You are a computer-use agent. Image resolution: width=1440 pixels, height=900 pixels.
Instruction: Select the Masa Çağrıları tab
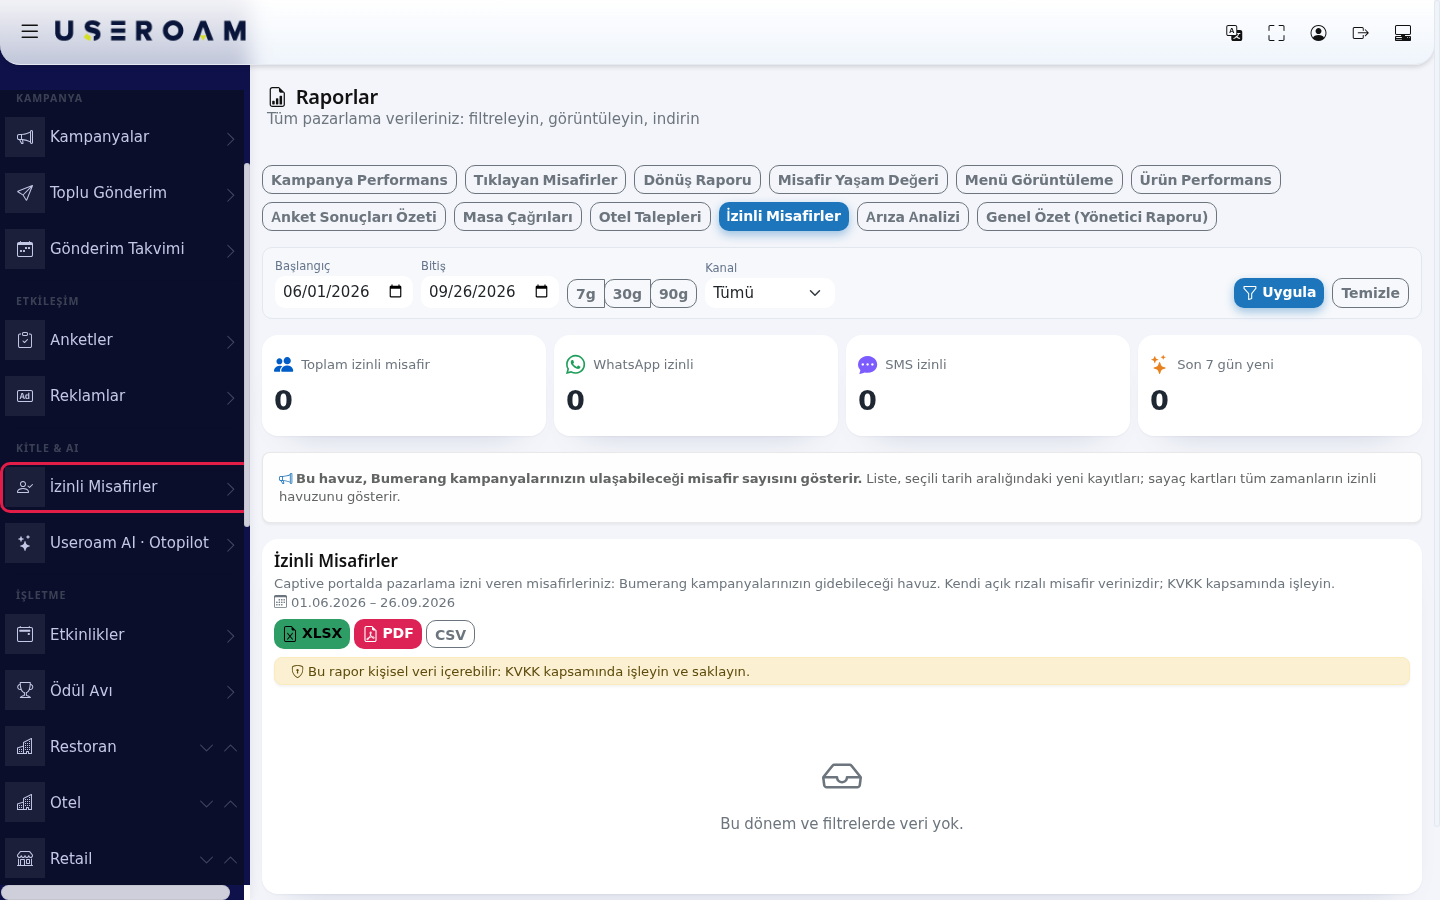coord(517,217)
